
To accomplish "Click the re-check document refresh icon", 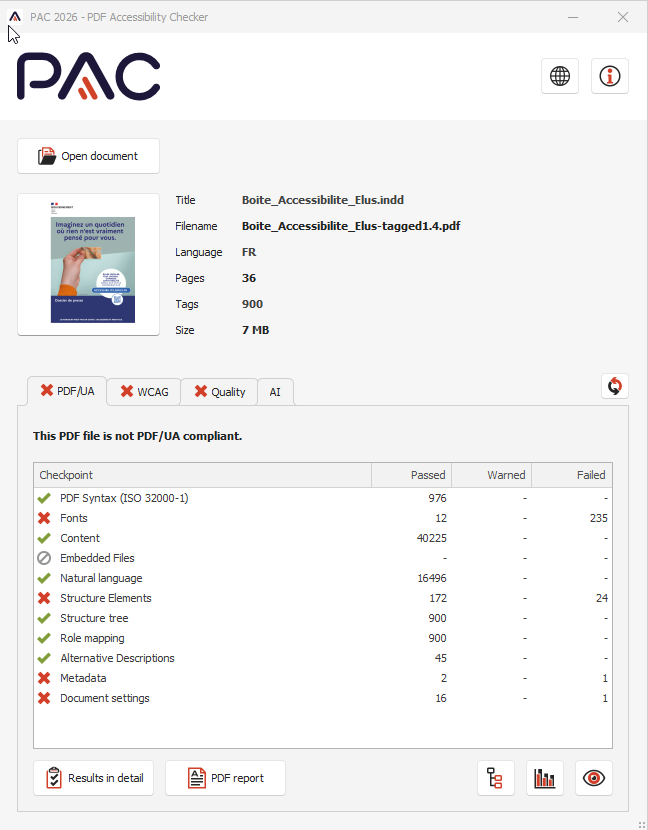I will (615, 386).
